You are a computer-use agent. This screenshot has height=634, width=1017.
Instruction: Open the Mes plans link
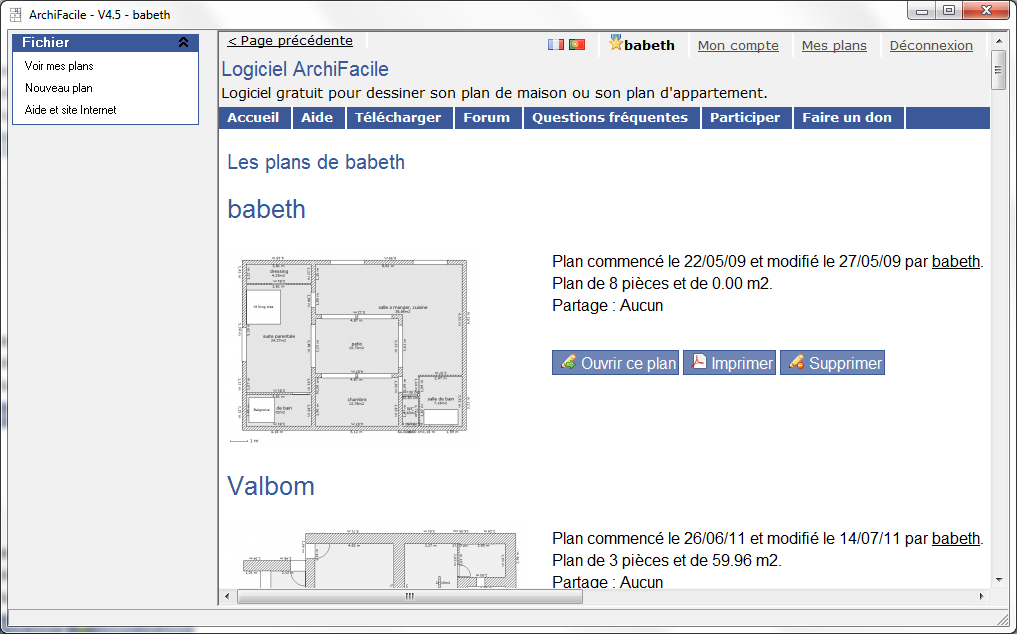(834, 45)
